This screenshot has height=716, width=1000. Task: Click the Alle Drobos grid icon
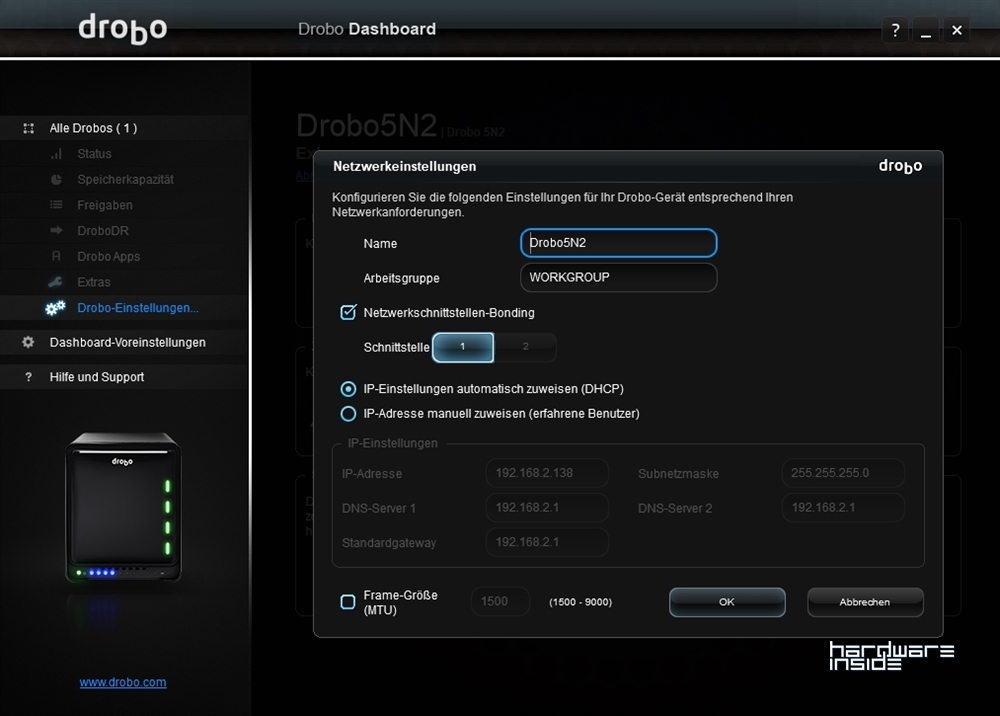[29, 128]
